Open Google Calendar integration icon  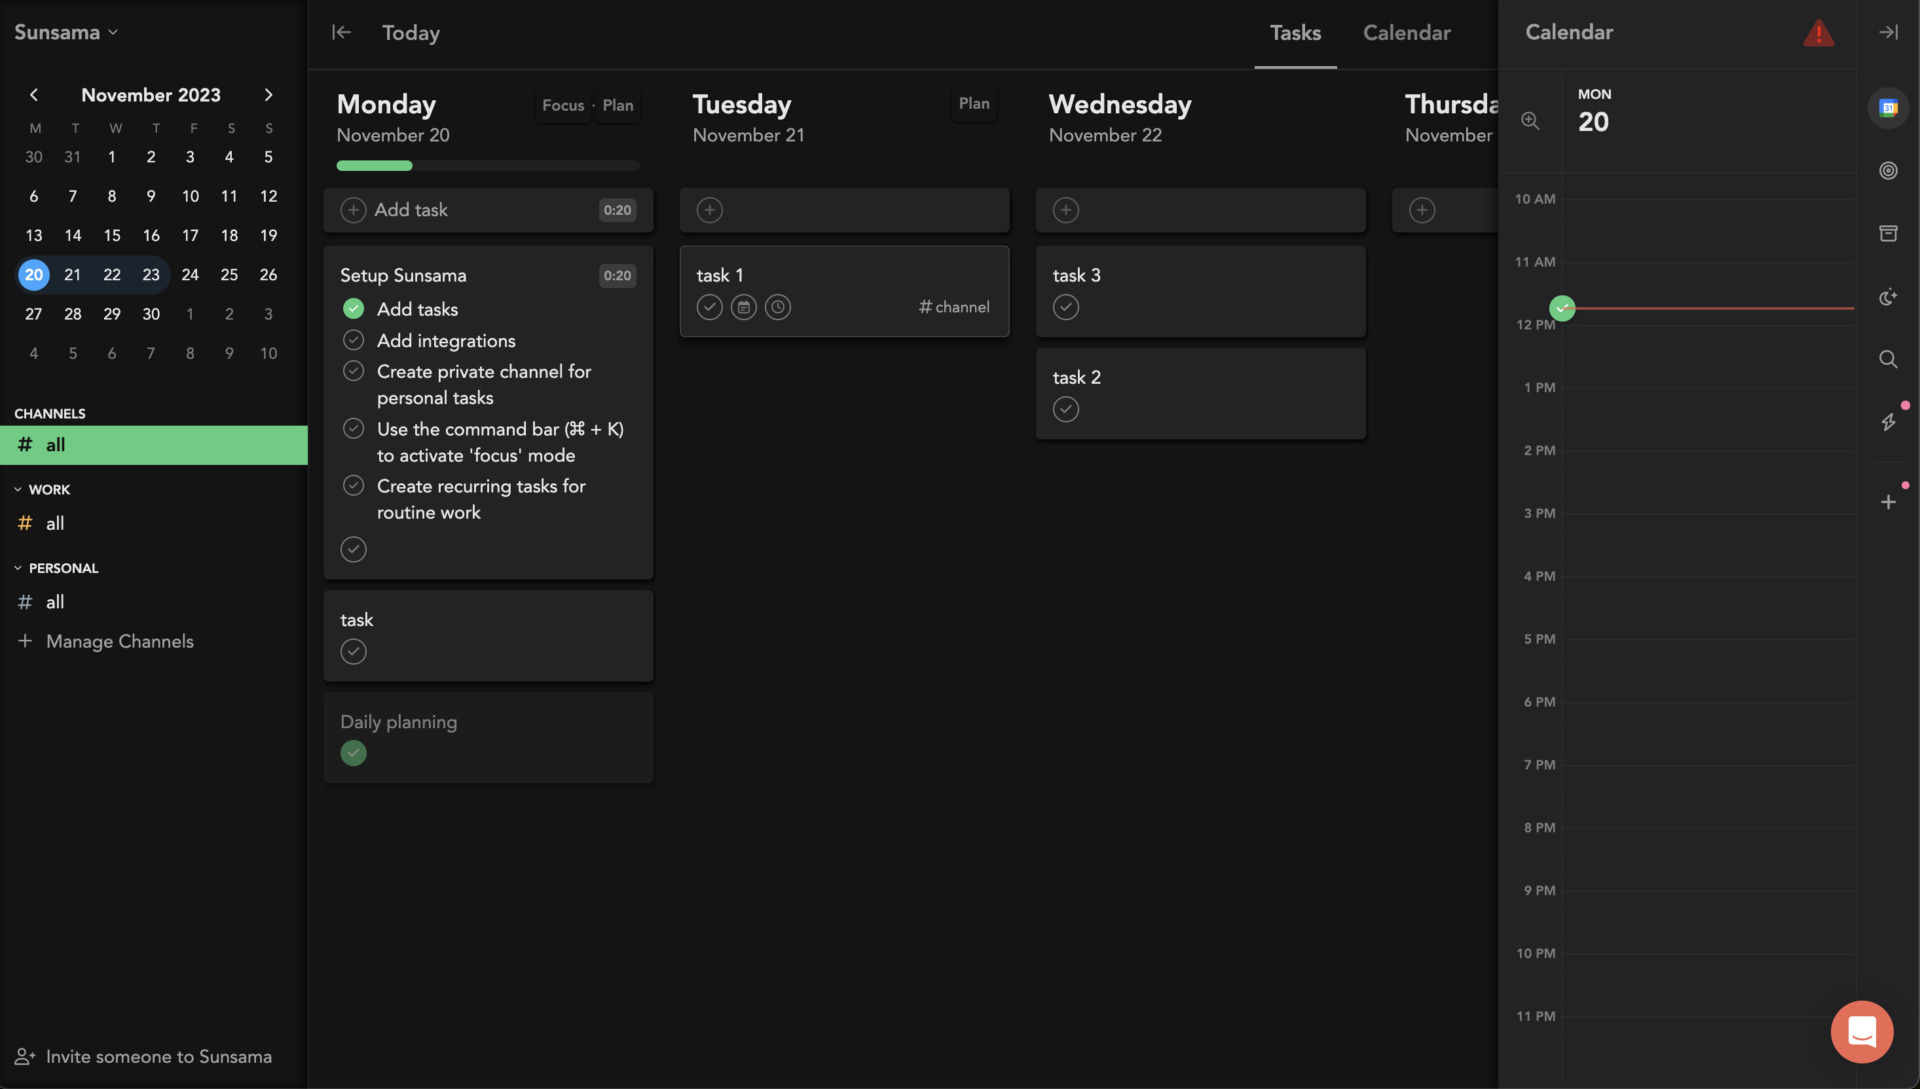[x=1888, y=108]
